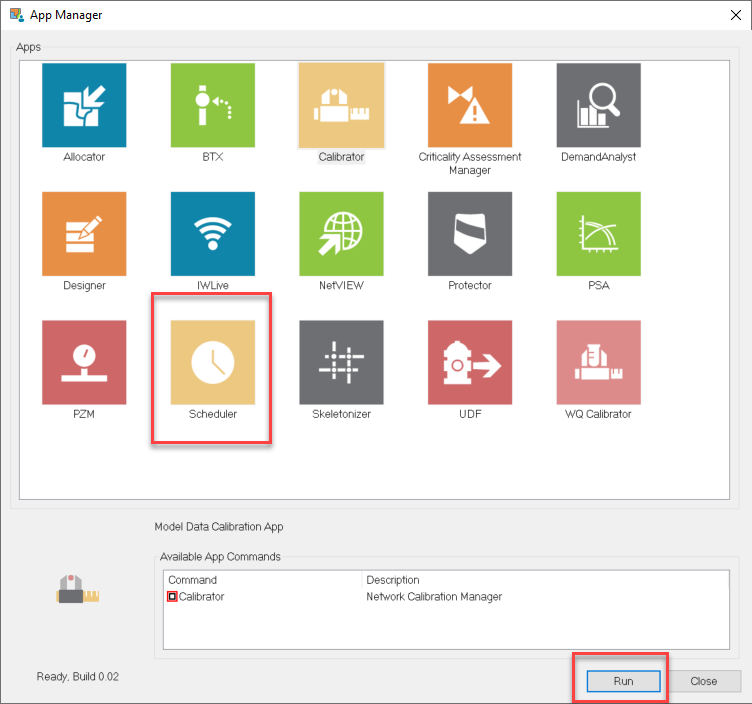Click the IWLive wifi icon
Viewport: 752px width, 704px height.
[x=212, y=234]
